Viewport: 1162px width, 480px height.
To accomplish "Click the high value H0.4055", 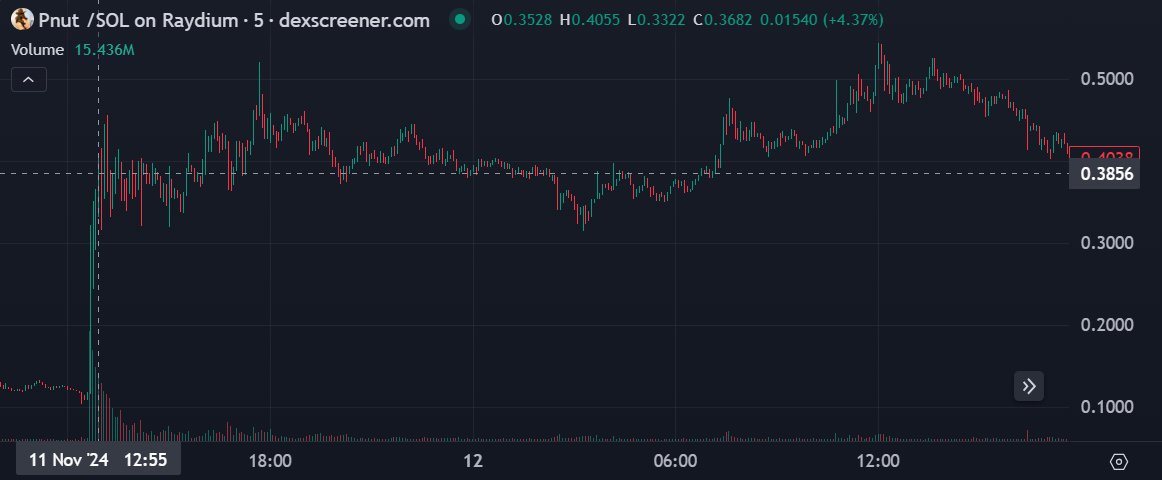I will pyautogui.click(x=590, y=20).
